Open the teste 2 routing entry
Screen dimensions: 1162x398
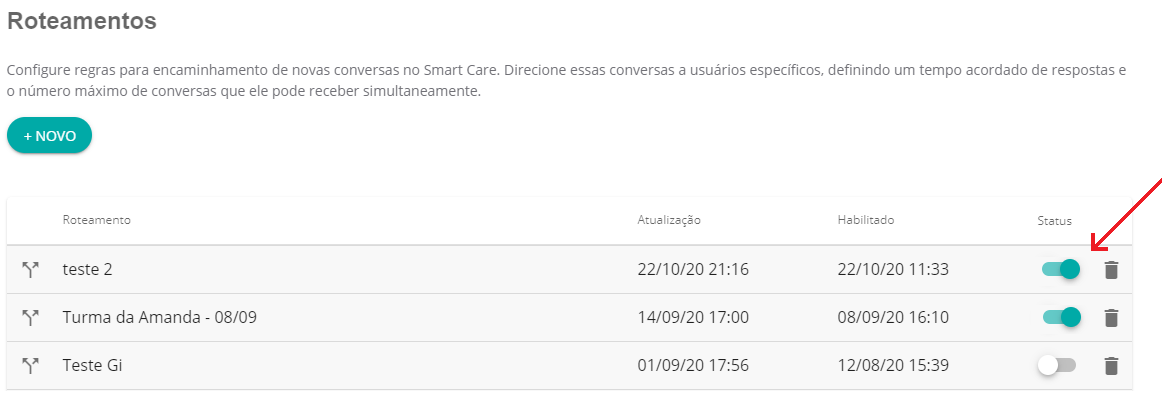(87, 270)
